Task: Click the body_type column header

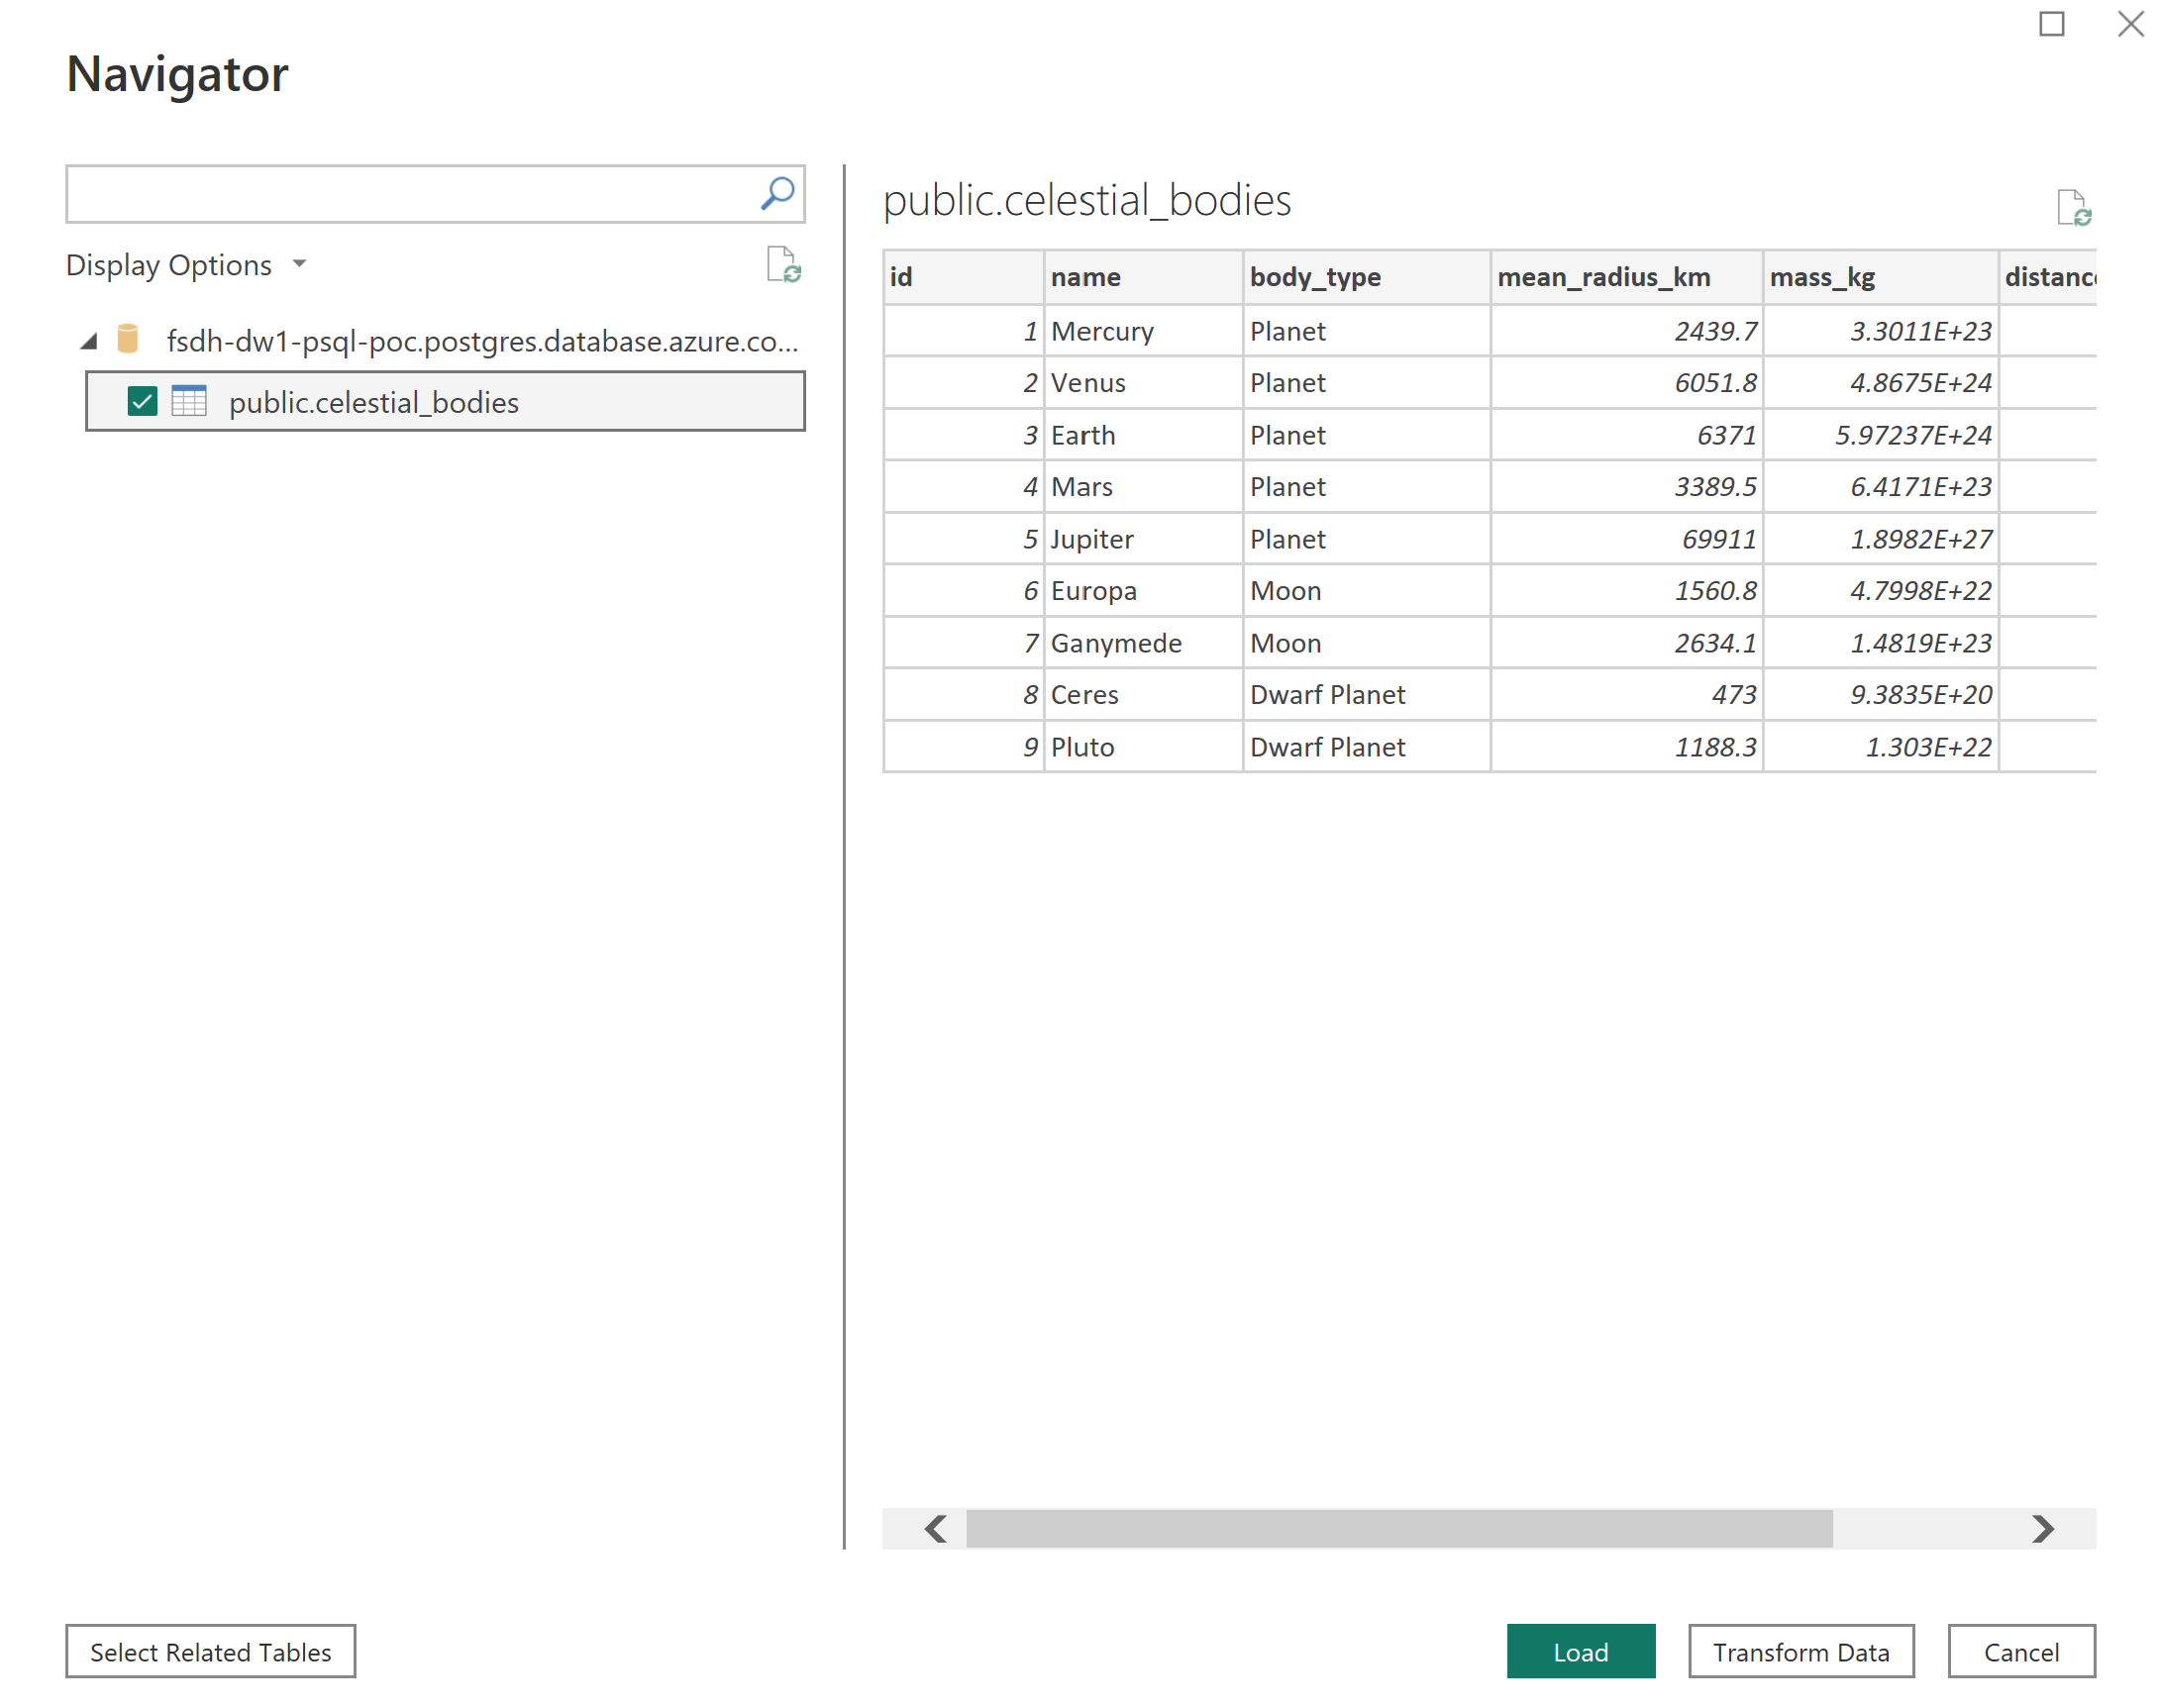Action: tap(1366, 277)
